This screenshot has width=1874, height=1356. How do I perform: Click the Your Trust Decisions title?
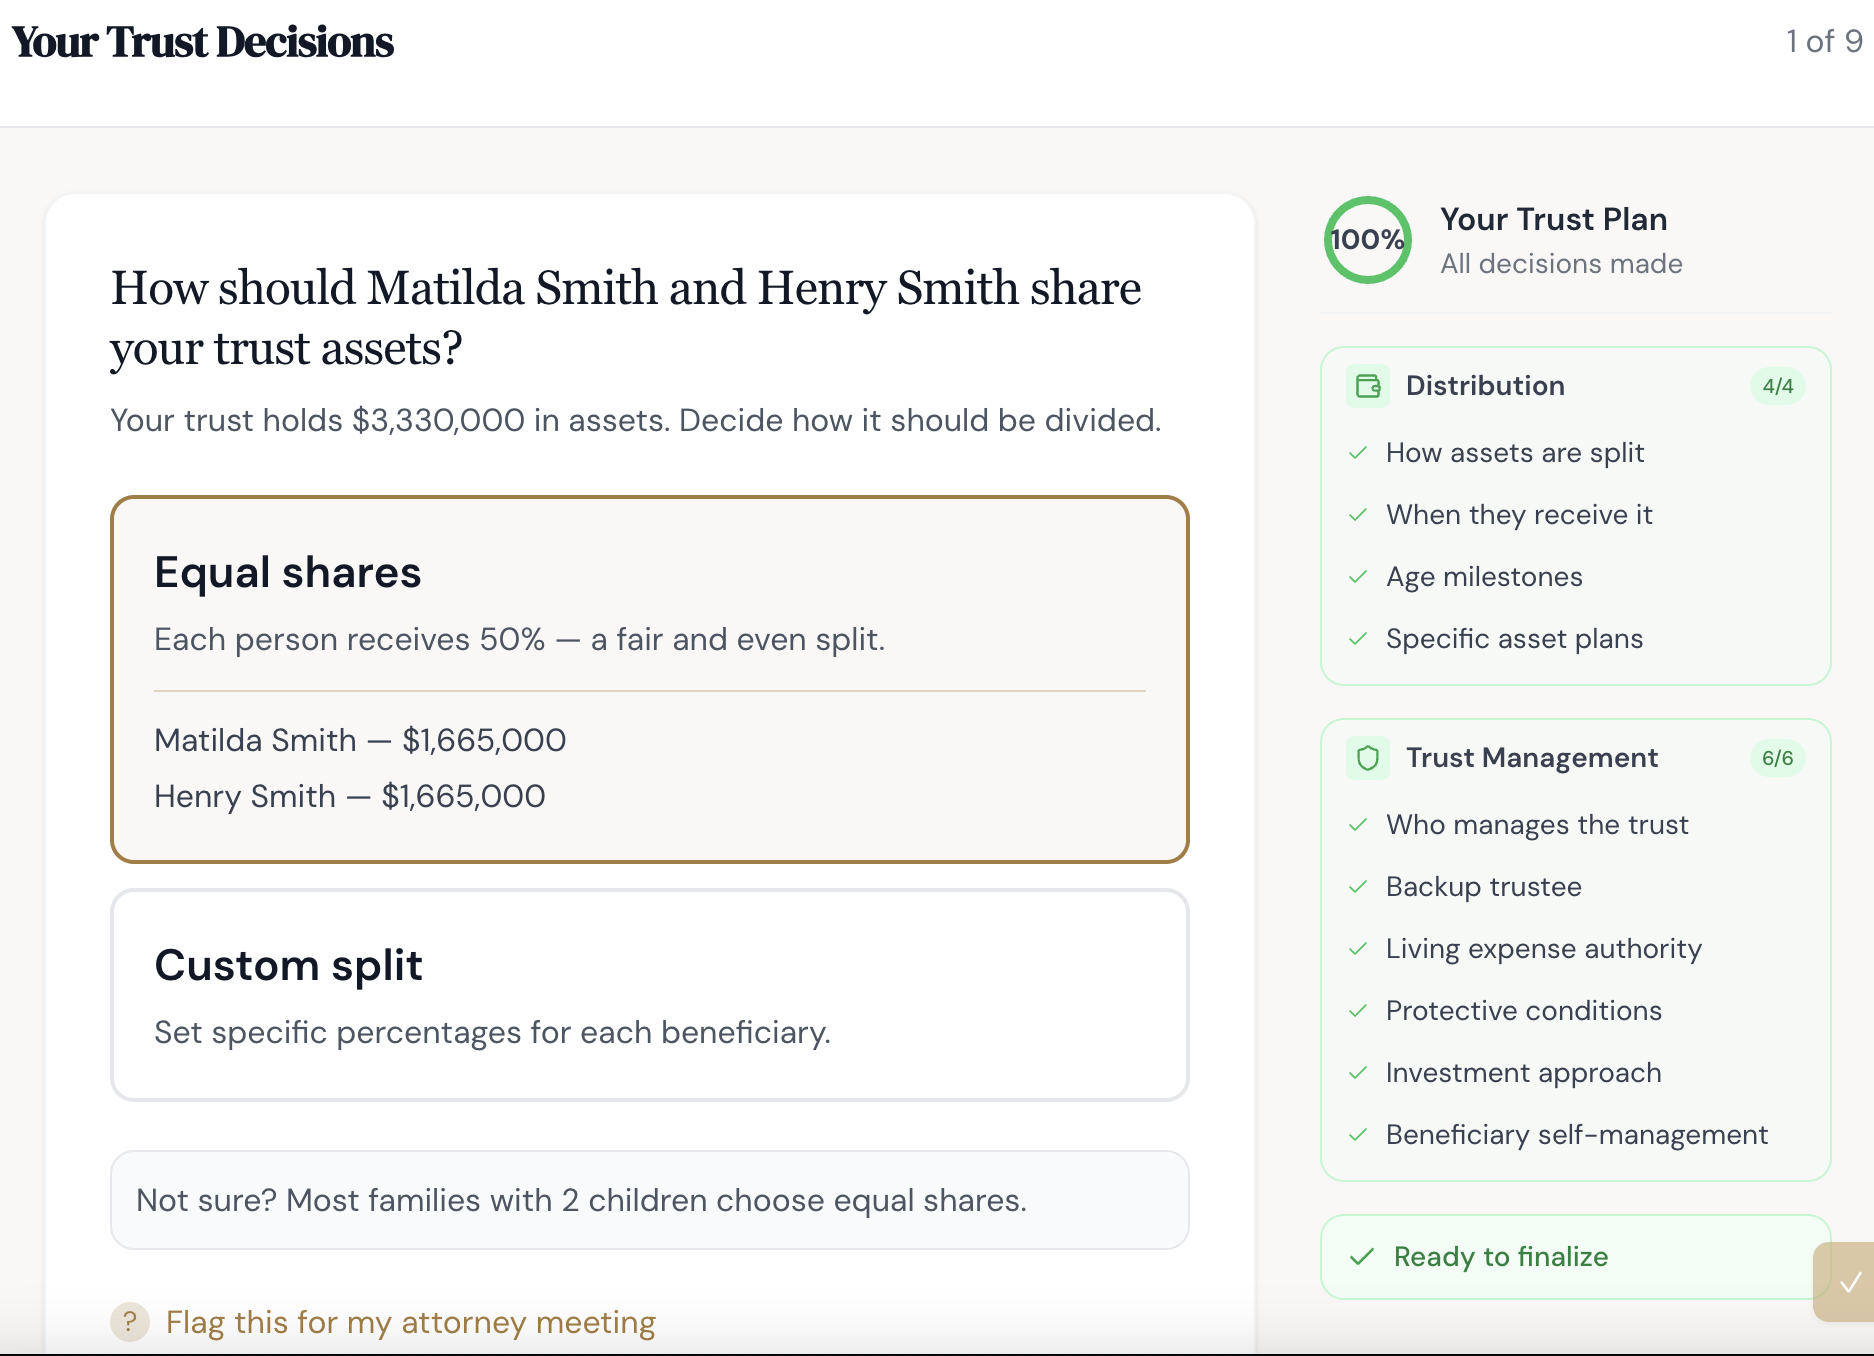tap(202, 42)
